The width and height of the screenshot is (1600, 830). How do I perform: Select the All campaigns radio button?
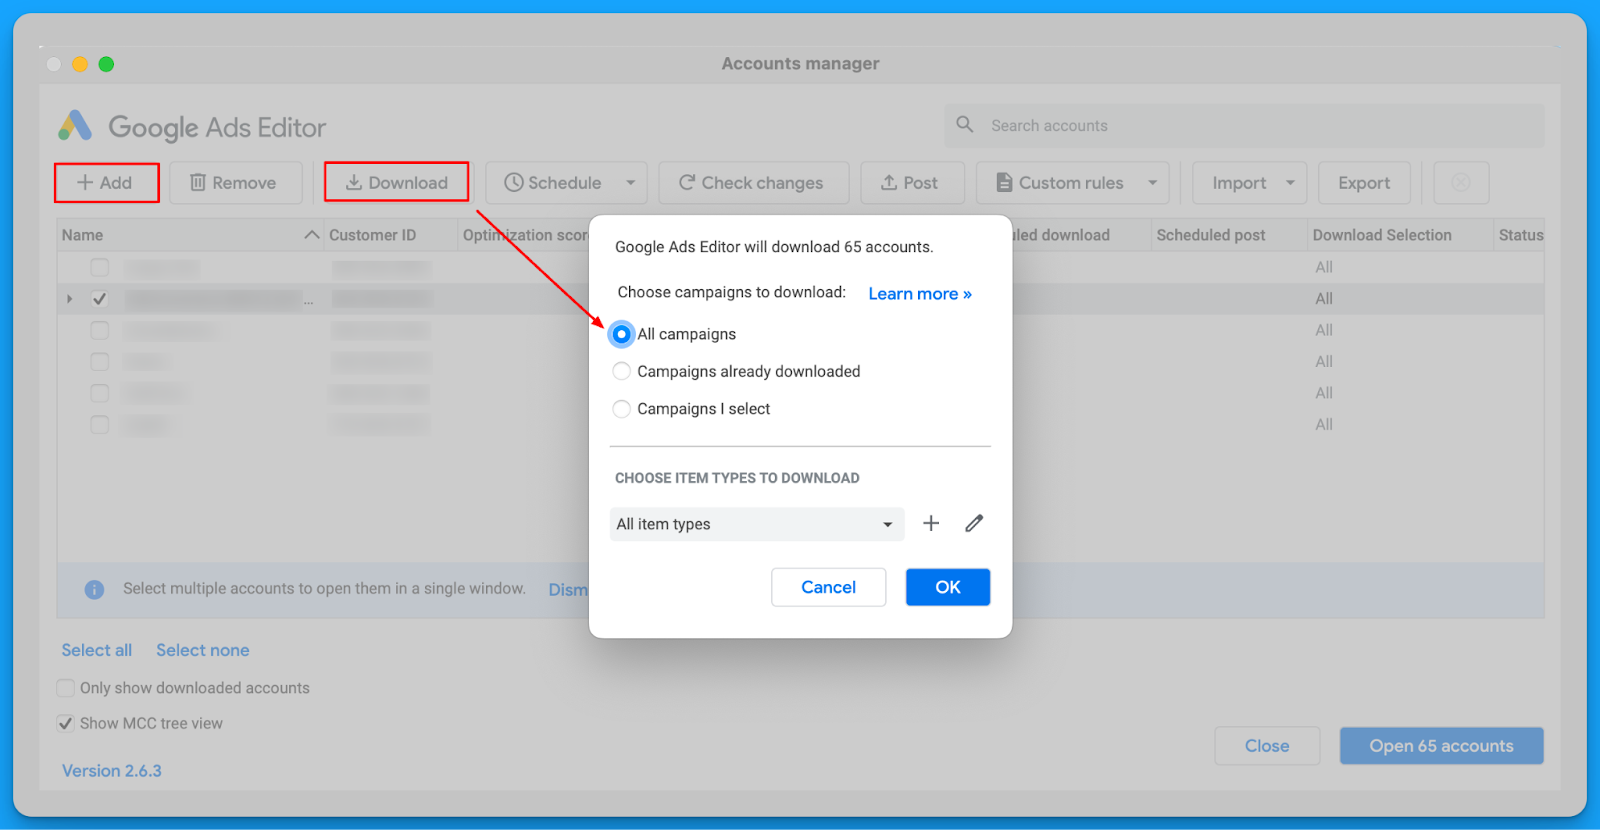coord(621,334)
